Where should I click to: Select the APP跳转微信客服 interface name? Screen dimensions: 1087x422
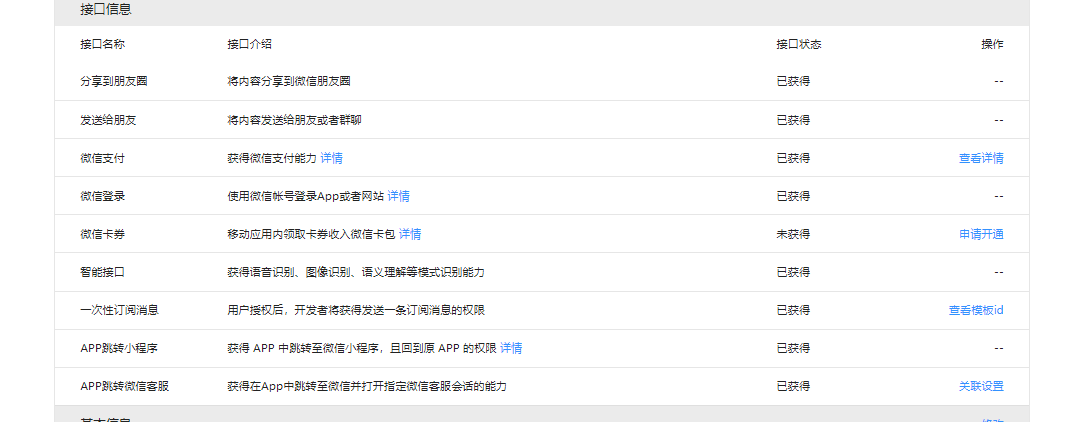coord(125,386)
